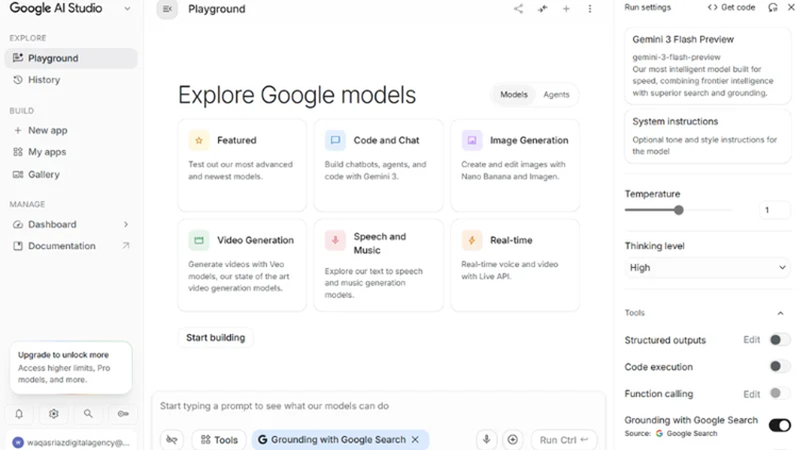Click the Temperature value field
This screenshot has width=800, height=450.
tap(774, 210)
